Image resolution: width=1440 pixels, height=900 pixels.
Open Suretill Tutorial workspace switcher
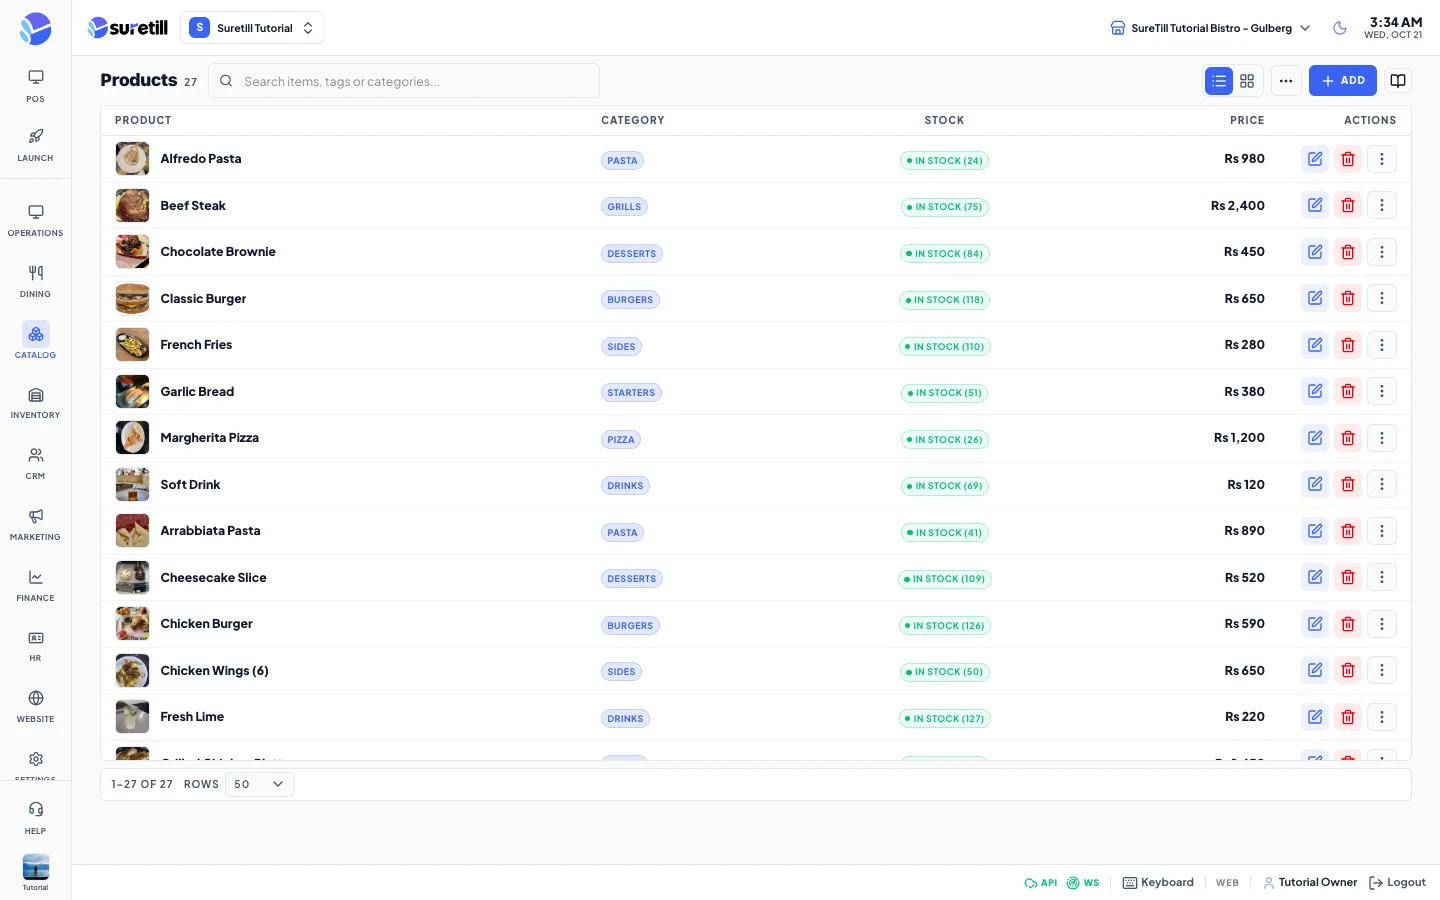pos(252,28)
